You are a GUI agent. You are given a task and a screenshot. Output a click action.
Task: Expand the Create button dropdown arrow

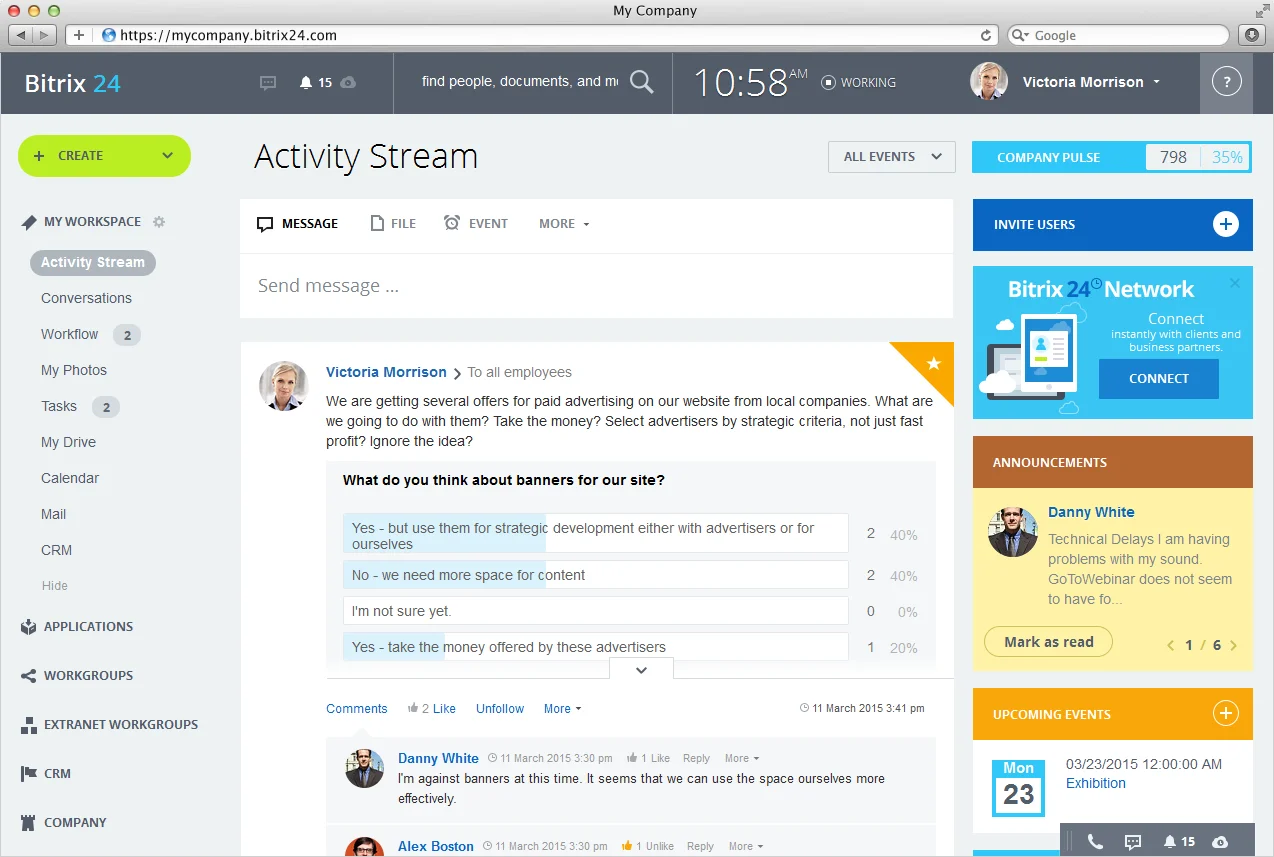point(168,156)
